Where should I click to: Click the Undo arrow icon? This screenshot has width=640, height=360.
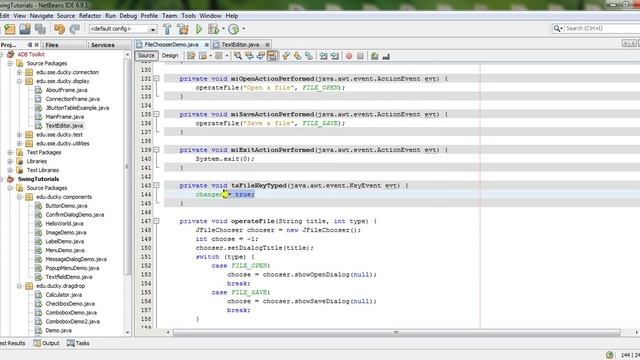(60, 29)
